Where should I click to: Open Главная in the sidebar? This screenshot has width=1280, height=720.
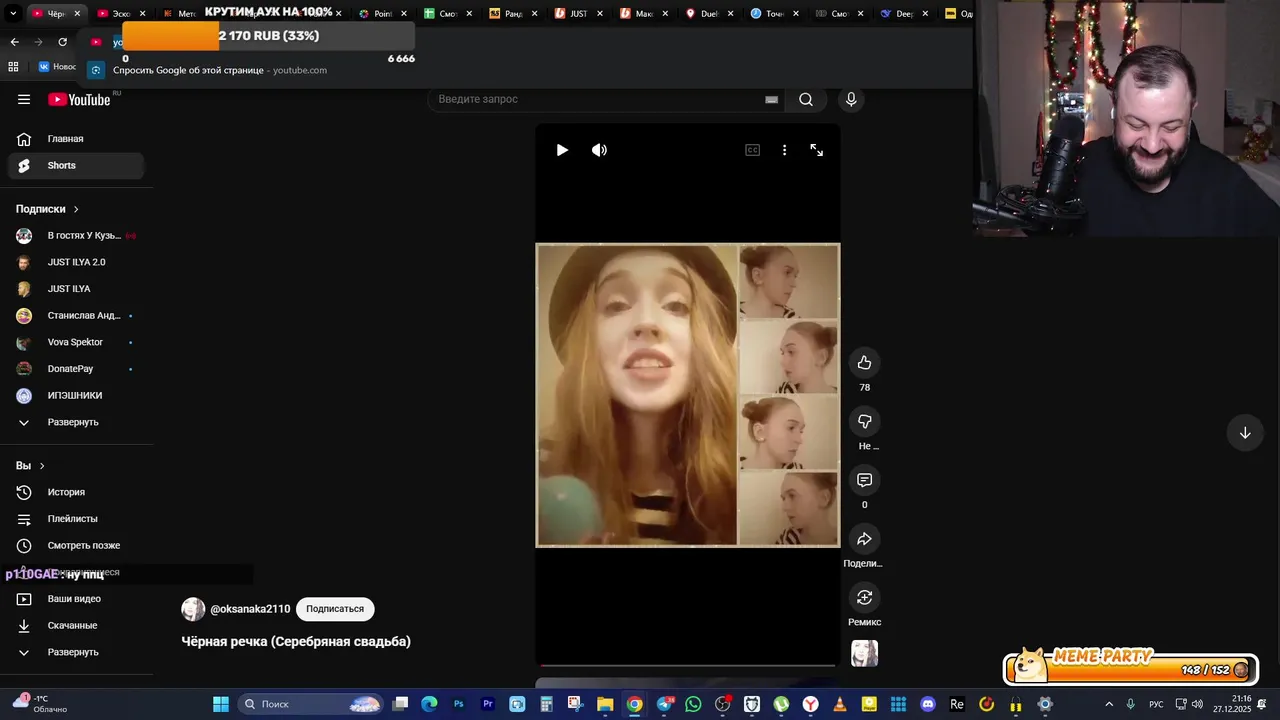[x=76, y=139]
